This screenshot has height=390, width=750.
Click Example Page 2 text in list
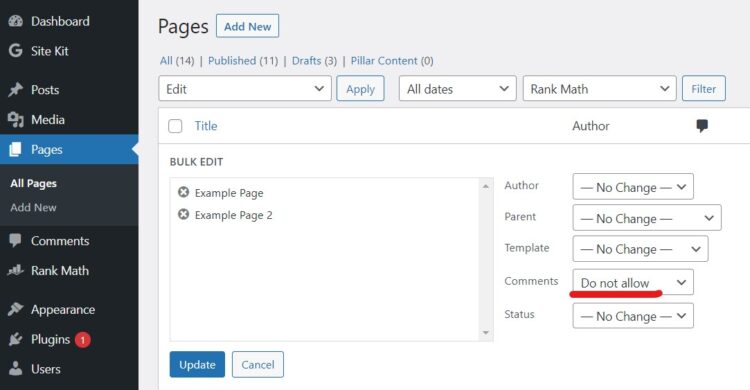(233, 215)
